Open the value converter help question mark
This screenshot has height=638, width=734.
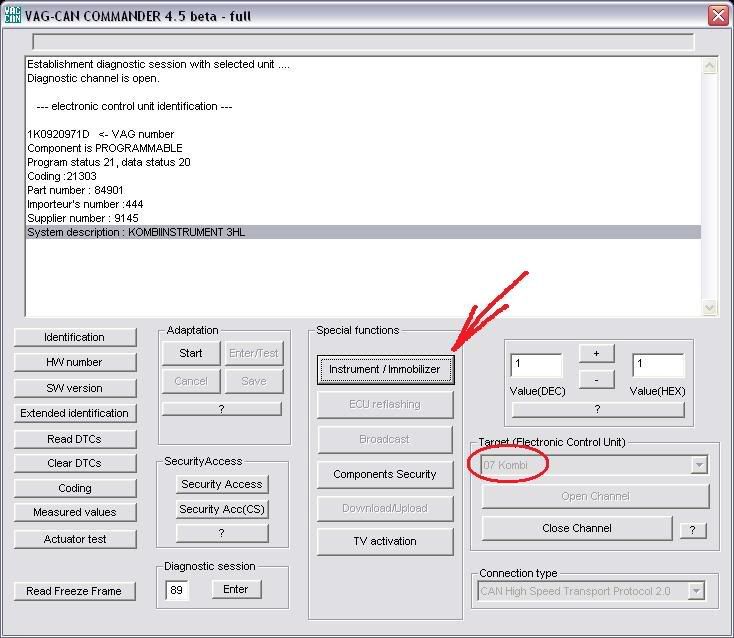[598, 410]
